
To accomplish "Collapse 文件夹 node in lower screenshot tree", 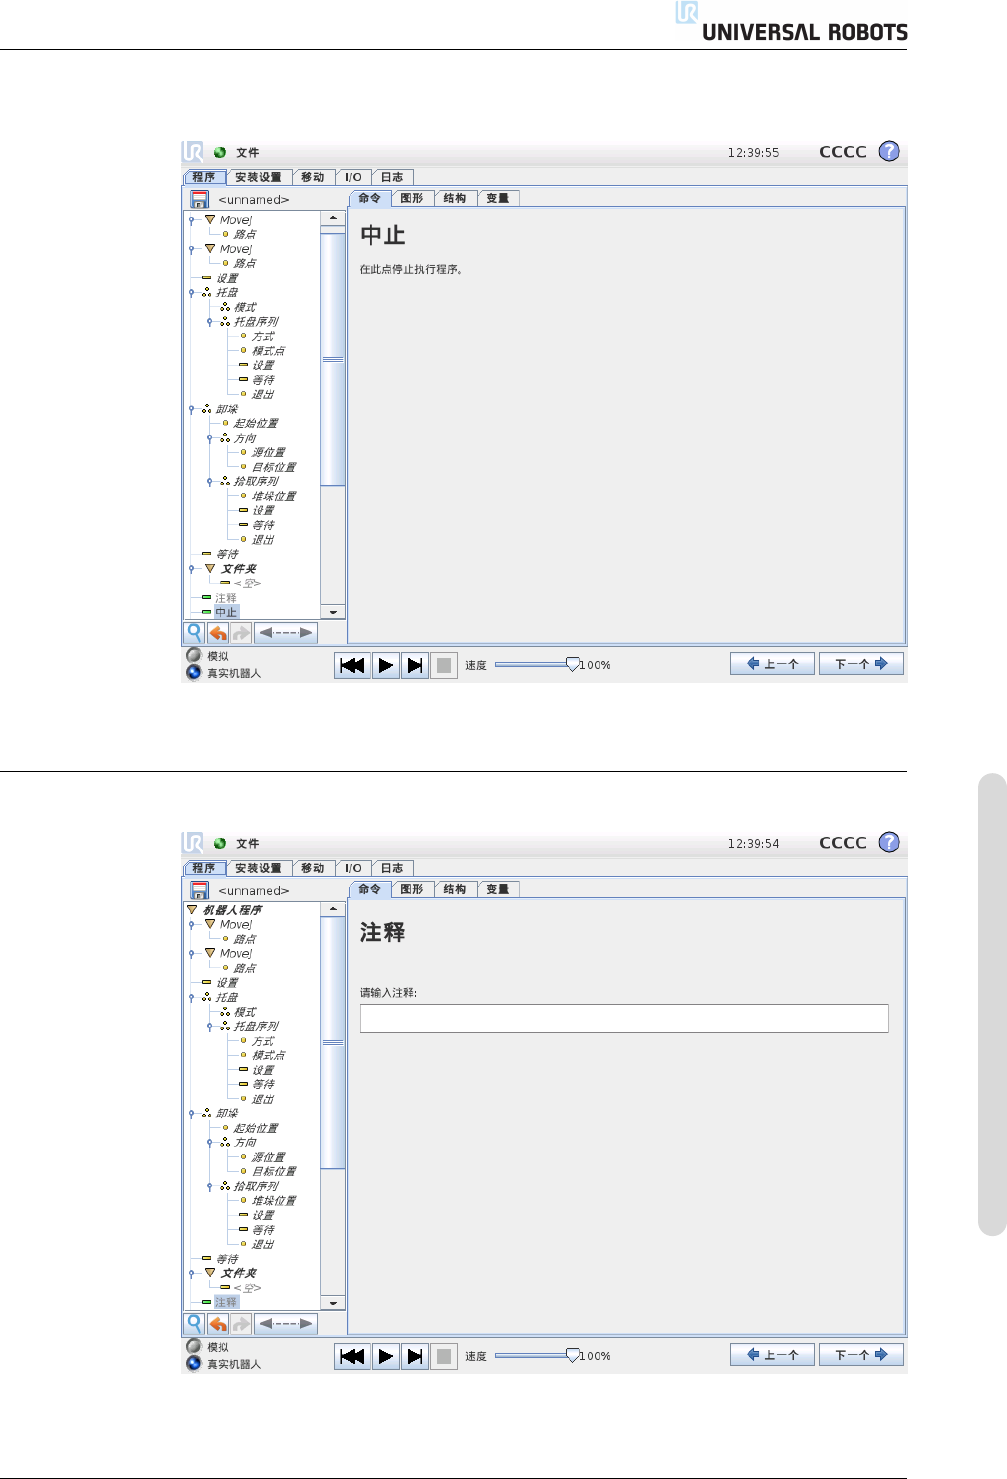I will tap(191, 1274).
